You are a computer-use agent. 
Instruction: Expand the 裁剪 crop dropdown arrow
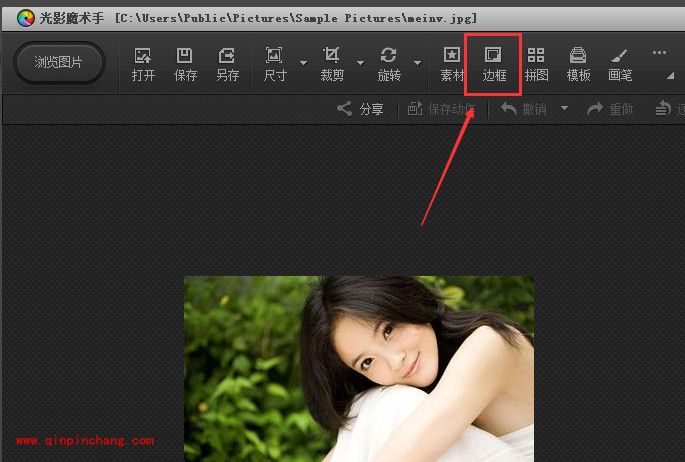click(x=361, y=63)
